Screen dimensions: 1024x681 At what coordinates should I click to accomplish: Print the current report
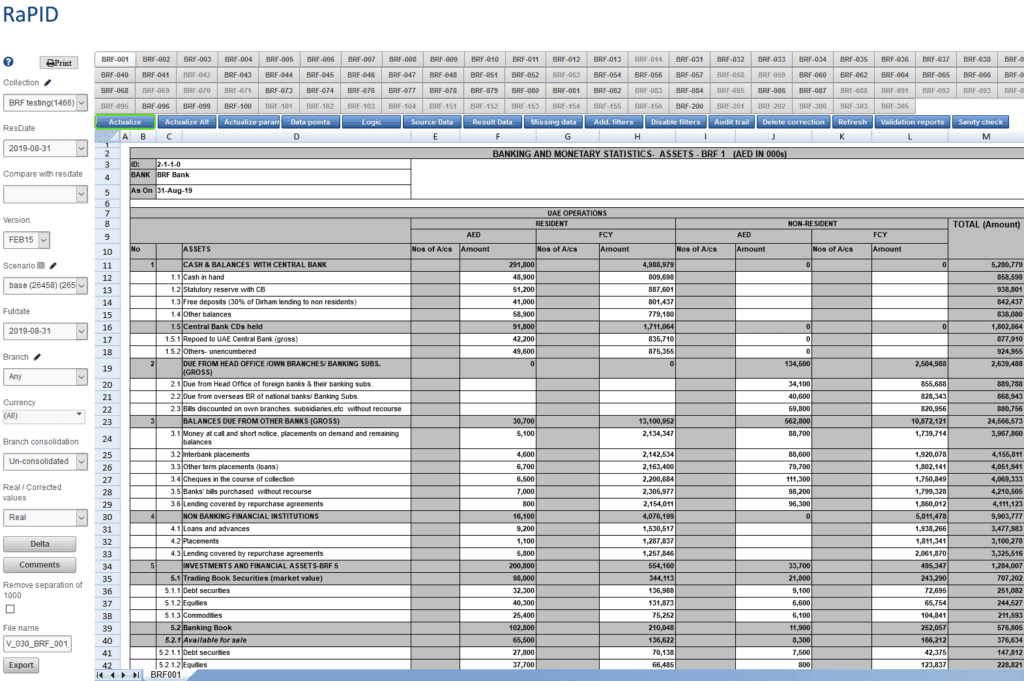(x=58, y=63)
